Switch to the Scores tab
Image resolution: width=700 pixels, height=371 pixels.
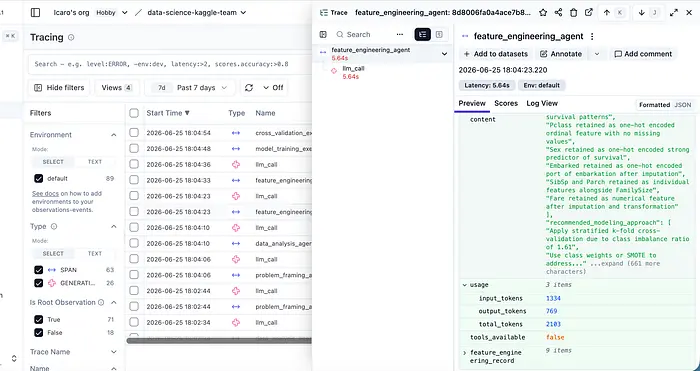pyautogui.click(x=506, y=103)
